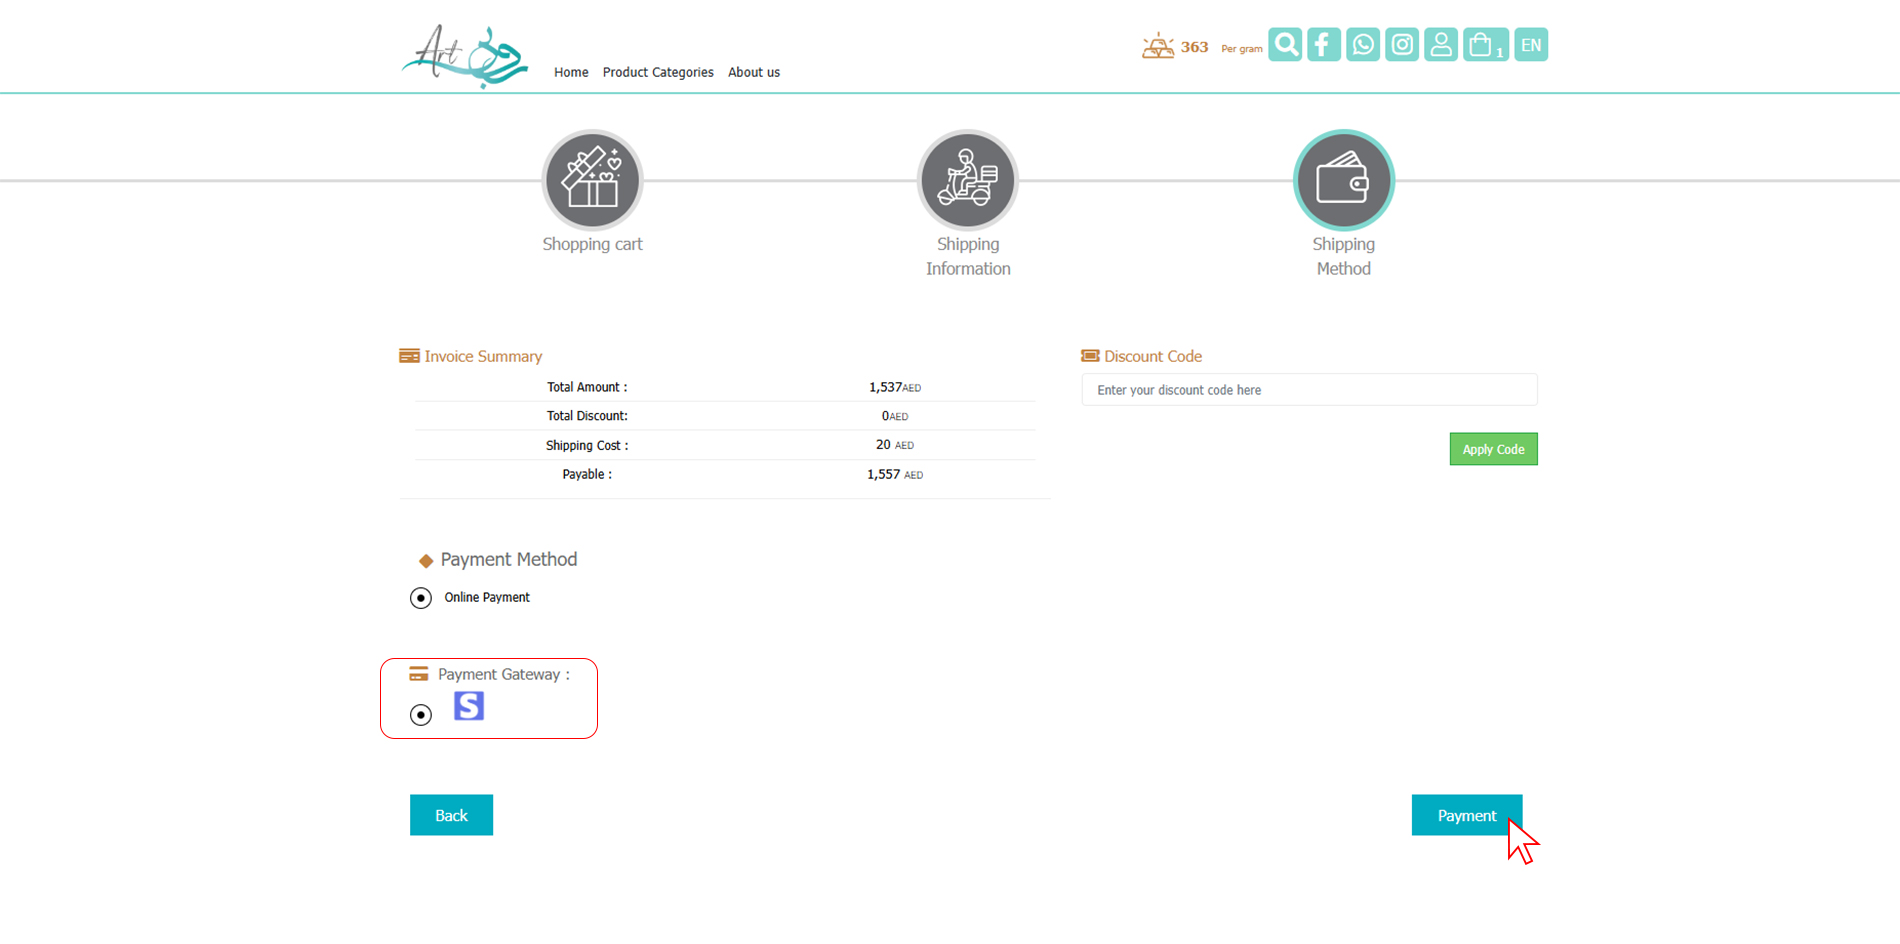Select the Online Payment radio button
Screen dimensions: 1900x944
[x=421, y=598]
